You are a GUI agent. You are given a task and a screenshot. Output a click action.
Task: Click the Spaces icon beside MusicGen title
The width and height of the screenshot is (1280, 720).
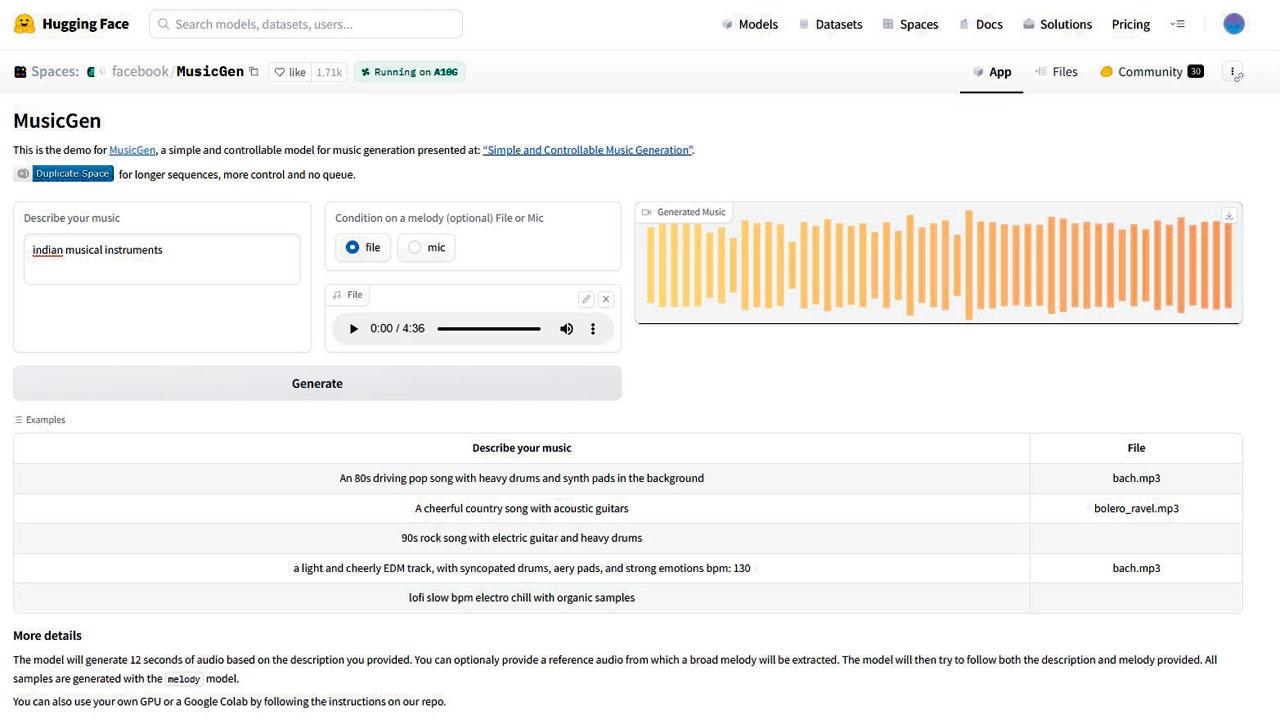(20, 72)
